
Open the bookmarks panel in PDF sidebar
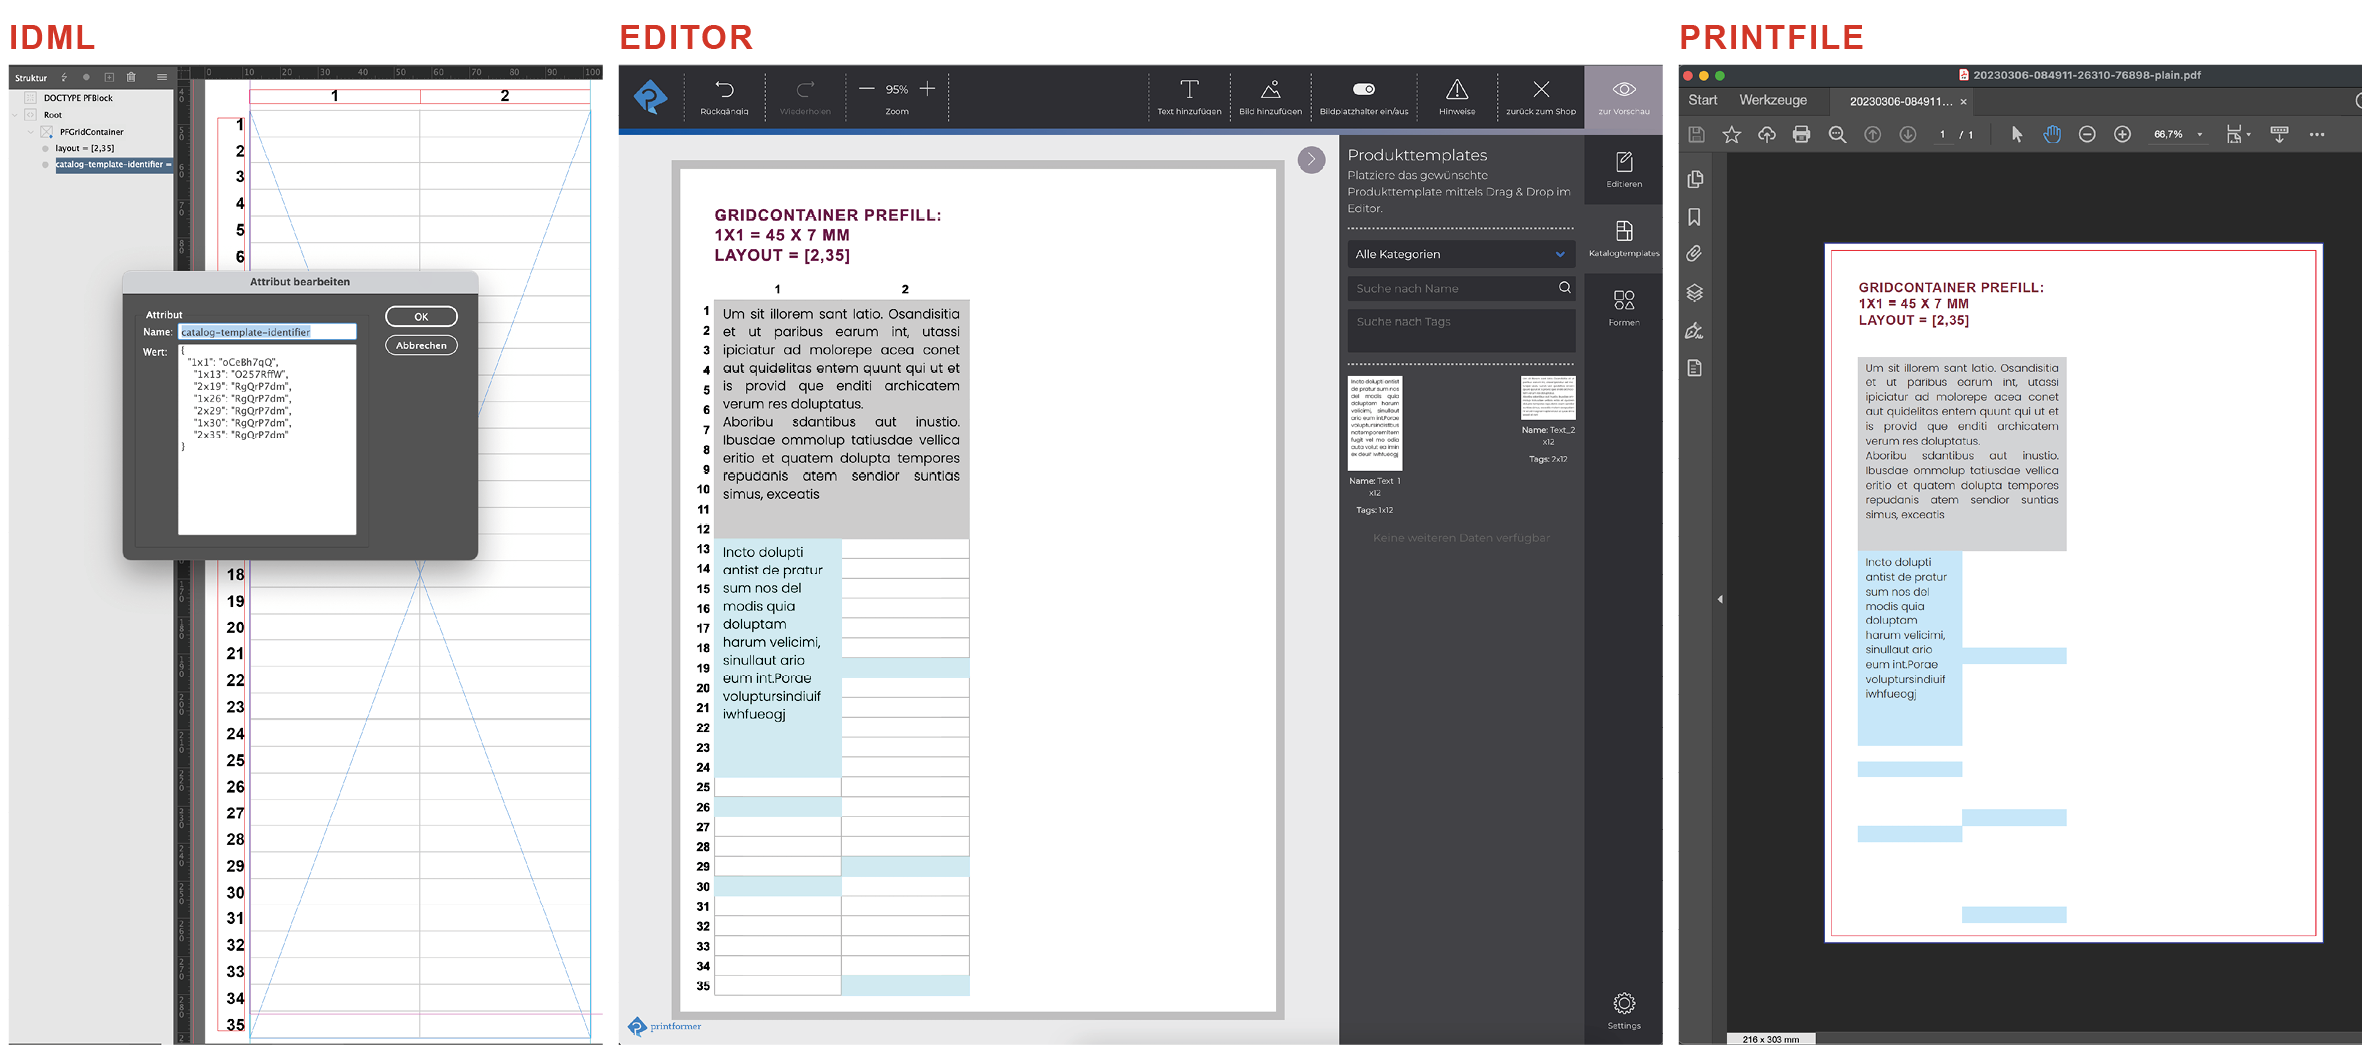click(1694, 217)
